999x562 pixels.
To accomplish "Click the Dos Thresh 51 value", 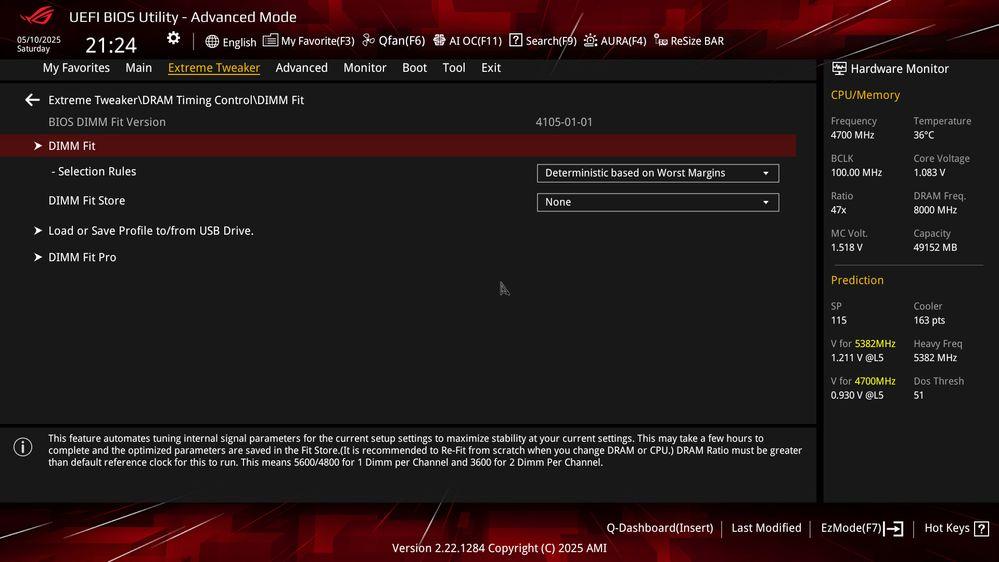I will point(918,396).
